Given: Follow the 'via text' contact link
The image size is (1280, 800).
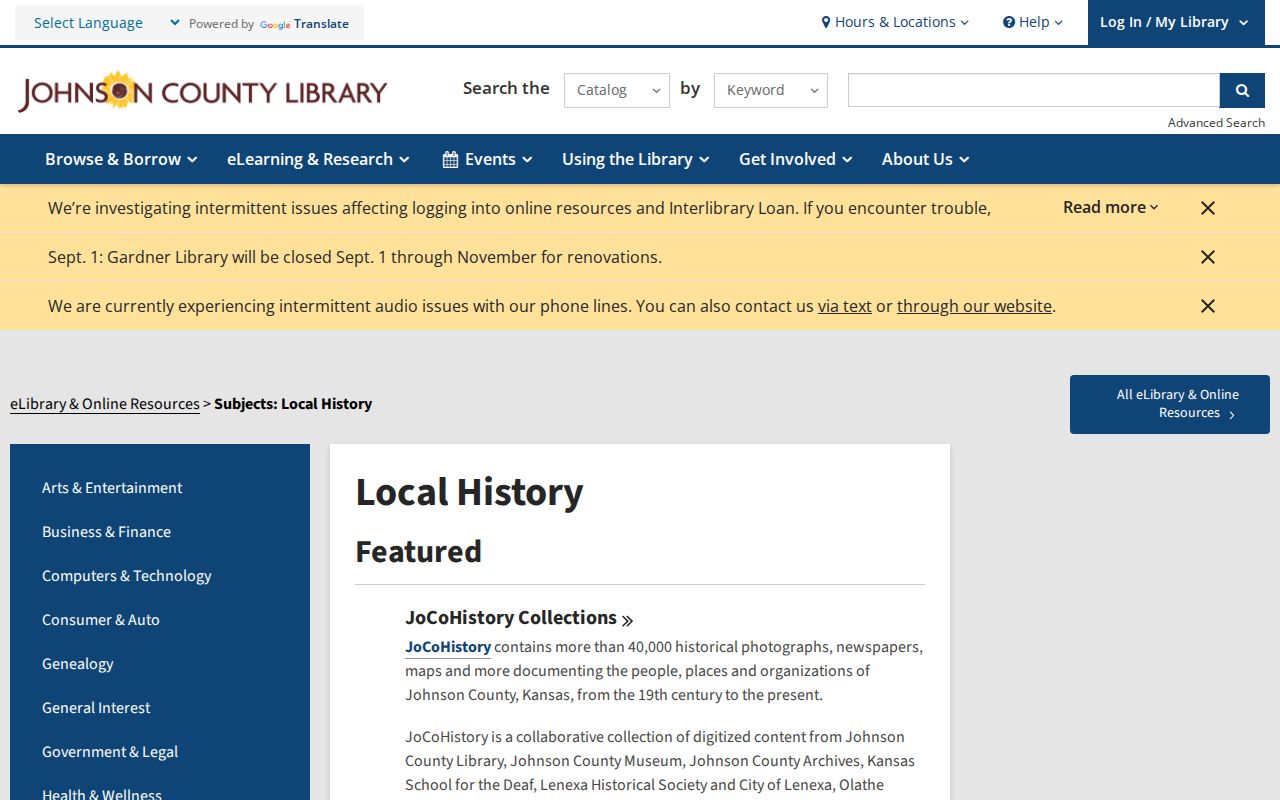Looking at the screenshot, I should tap(845, 306).
